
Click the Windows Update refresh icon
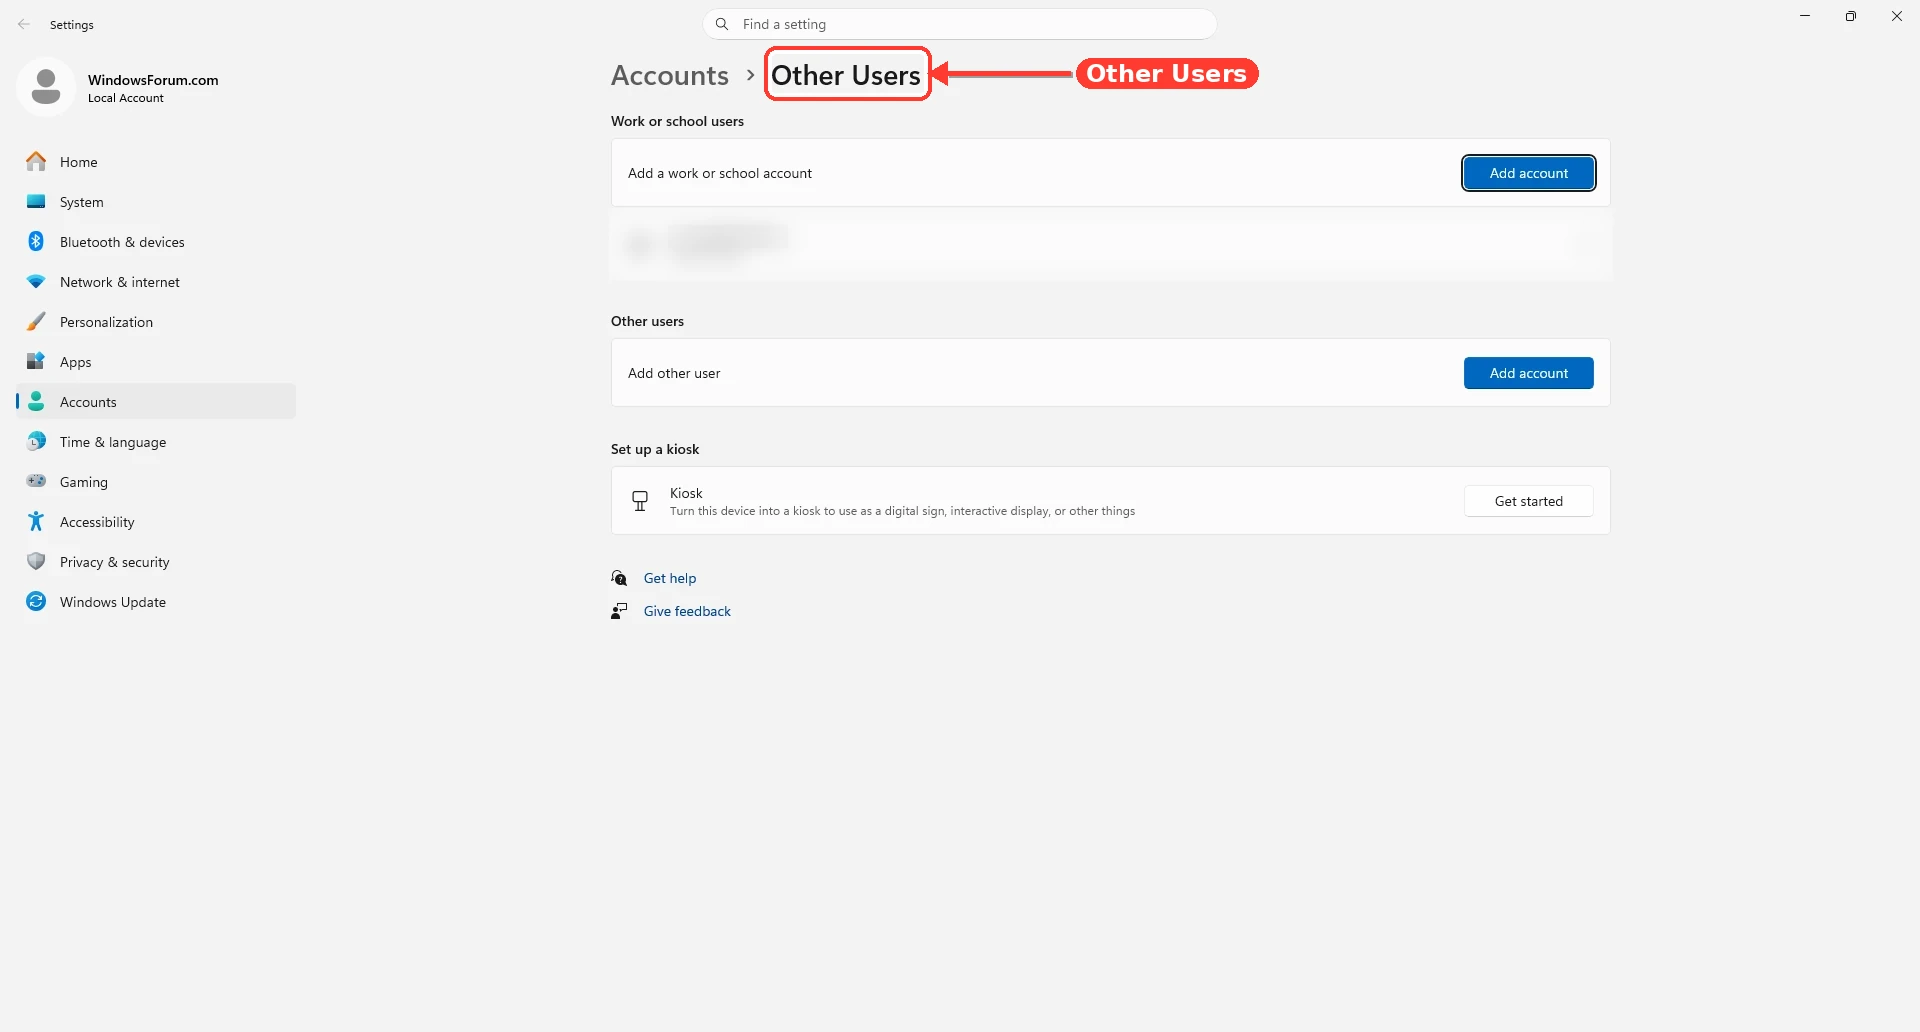pos(36,601)
